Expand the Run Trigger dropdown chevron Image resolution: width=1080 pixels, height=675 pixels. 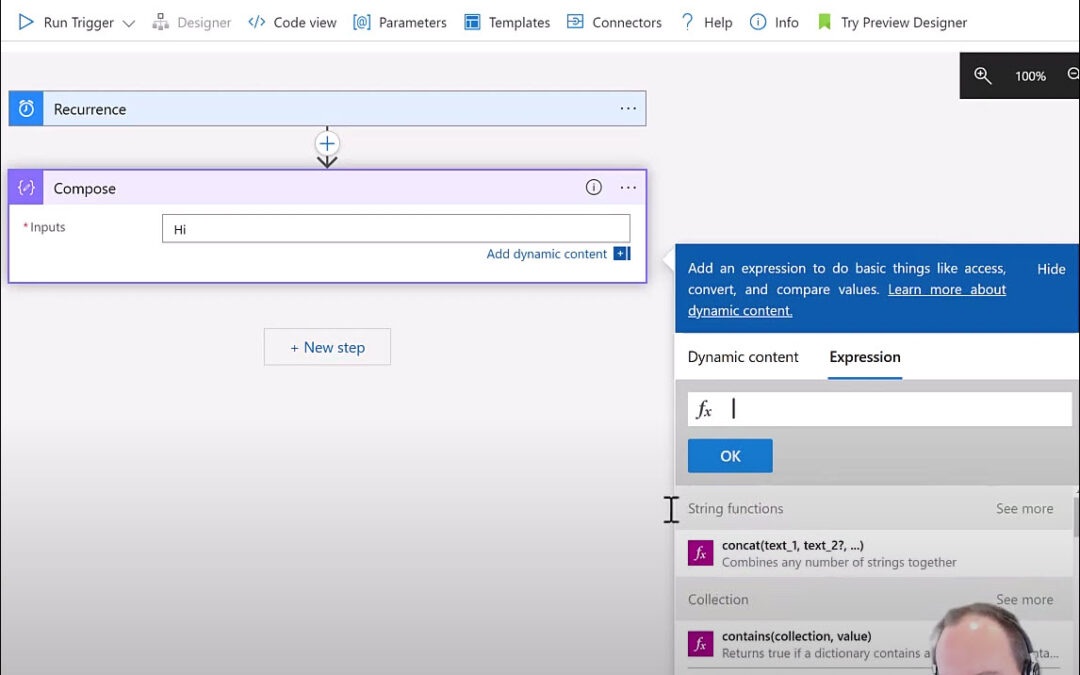(129, 23)
